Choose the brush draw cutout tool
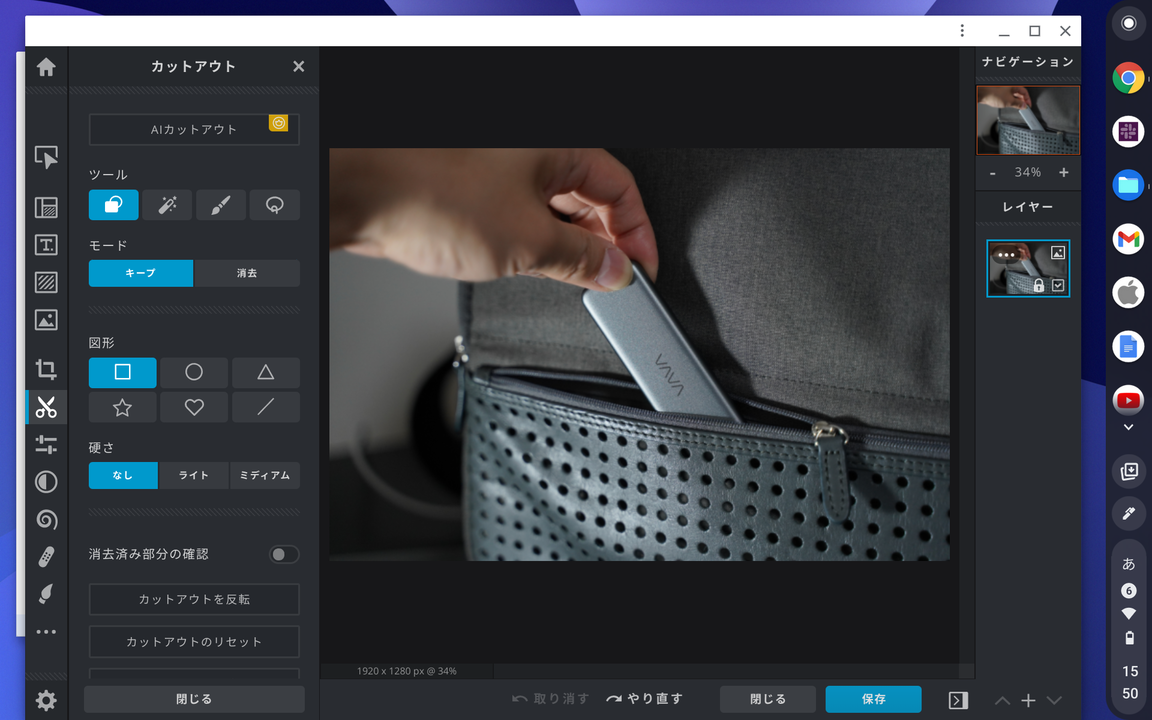Viewport: 1152px width, 720px height. (220, 205)
